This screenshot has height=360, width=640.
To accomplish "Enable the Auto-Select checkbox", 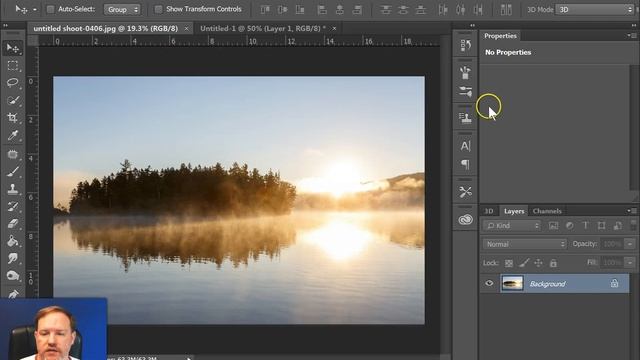I will click(x=50, y=9).
